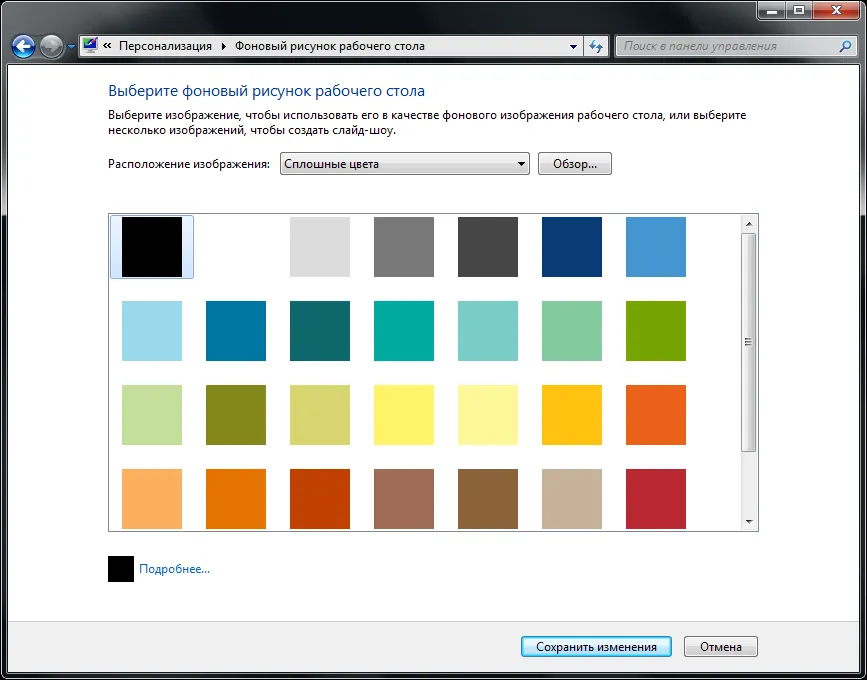This screenshot has height=680, width=867.
Task: Open the Подробнее... link
Action: pos(175,569)
